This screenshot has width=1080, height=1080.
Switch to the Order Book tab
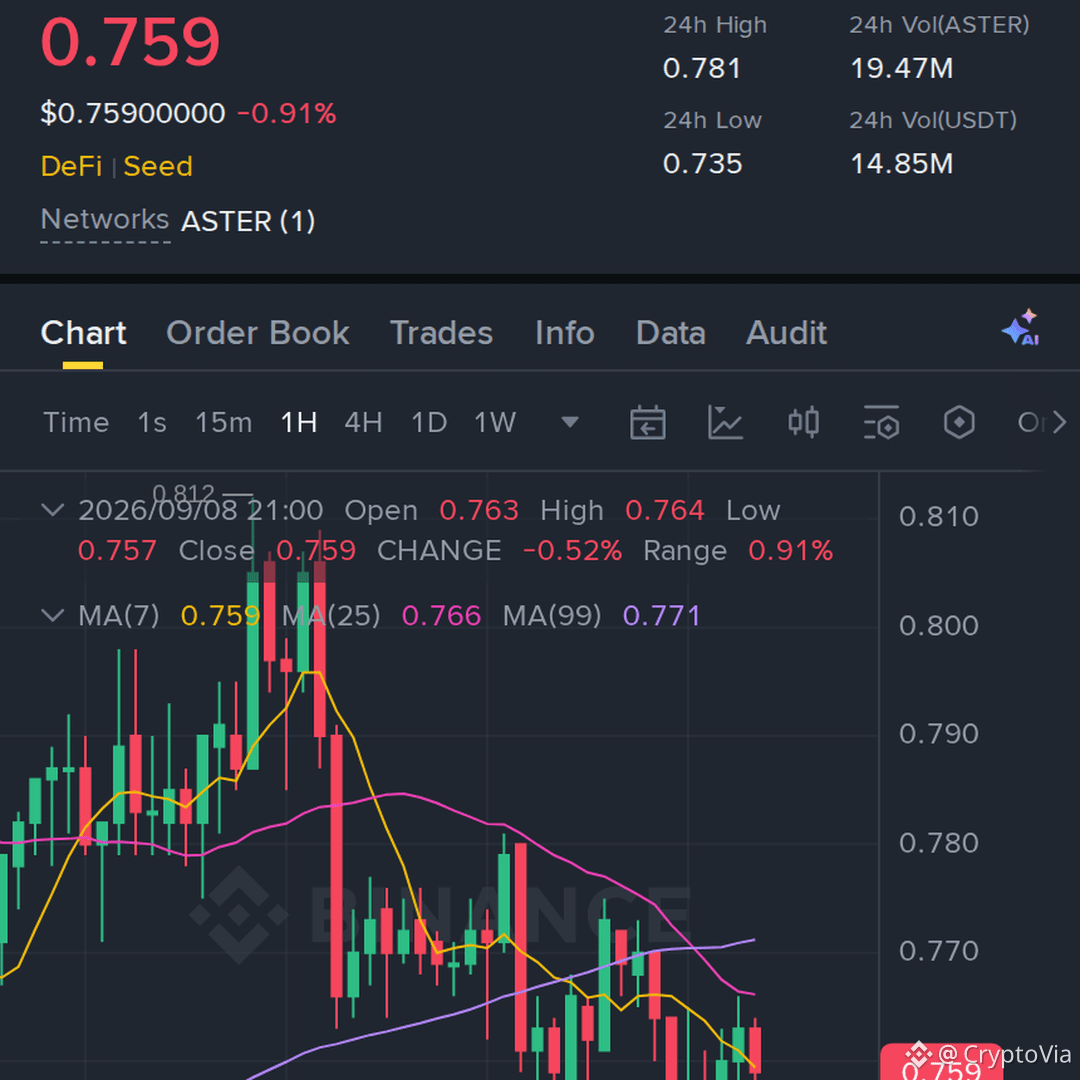[258, 333]
